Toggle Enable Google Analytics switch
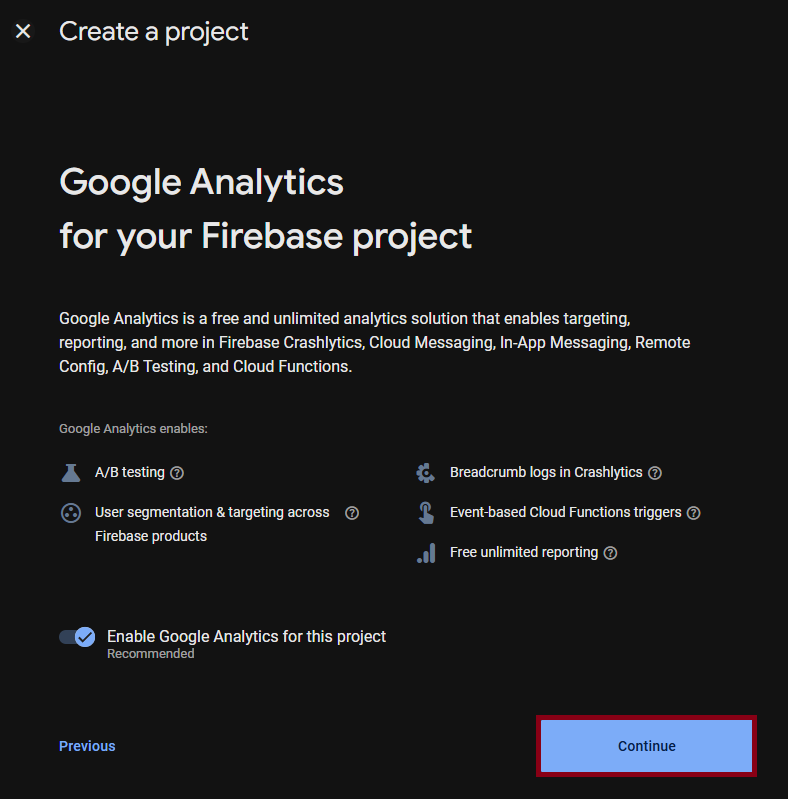This screenshot has height=799, width=788. [77, 637]
